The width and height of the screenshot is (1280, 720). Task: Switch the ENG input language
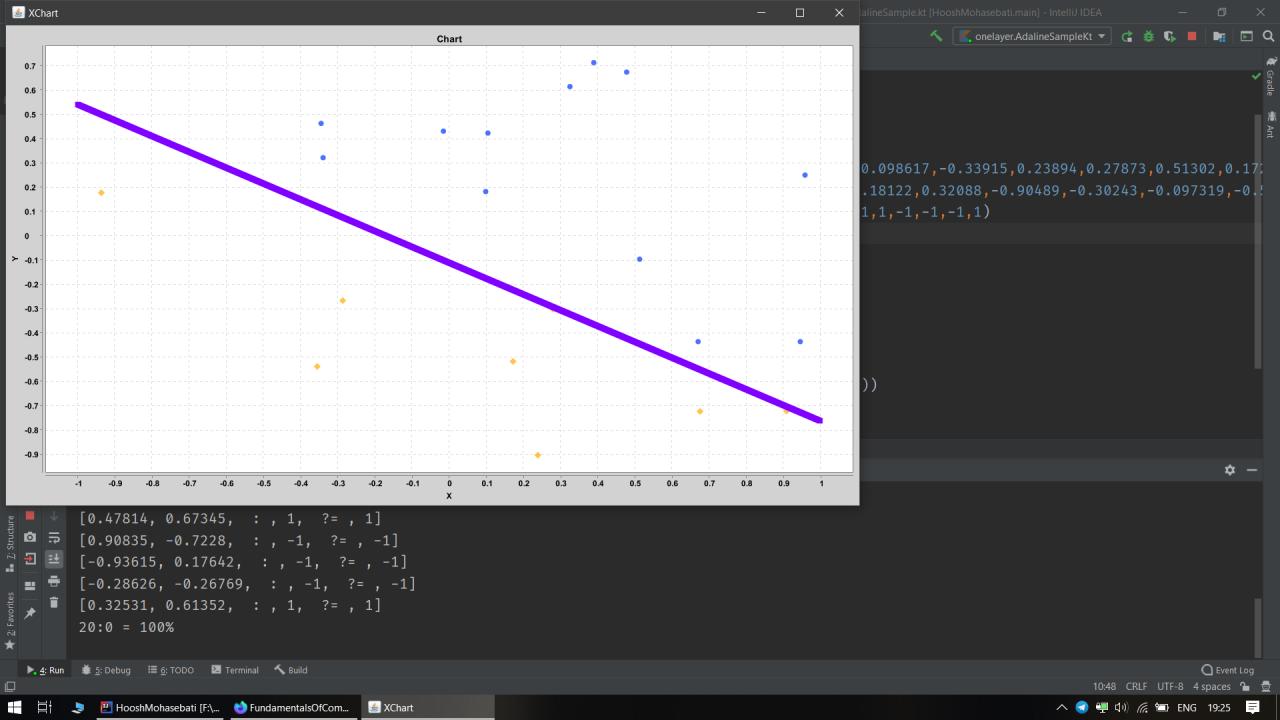(1187, 707)
